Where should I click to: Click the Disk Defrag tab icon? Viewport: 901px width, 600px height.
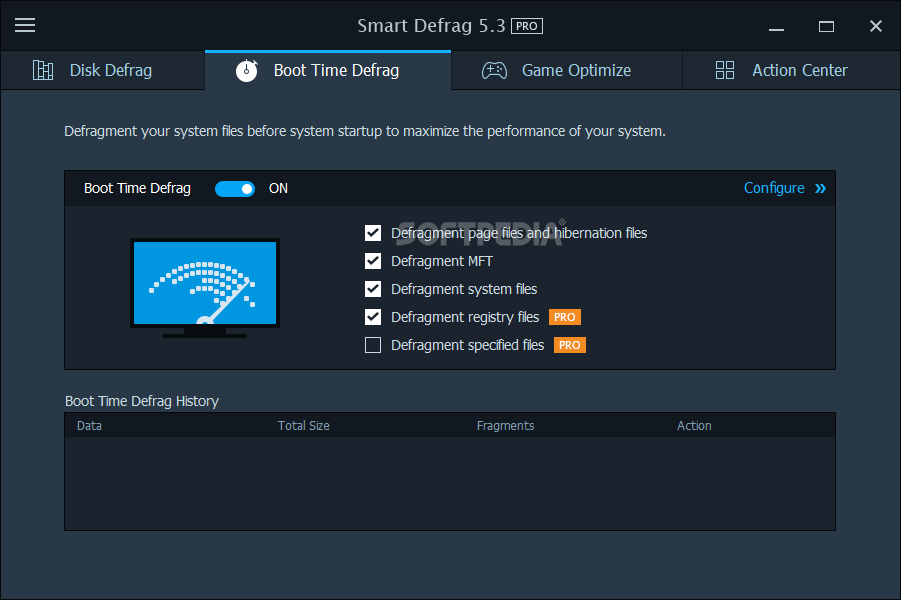tap(43, 70)
